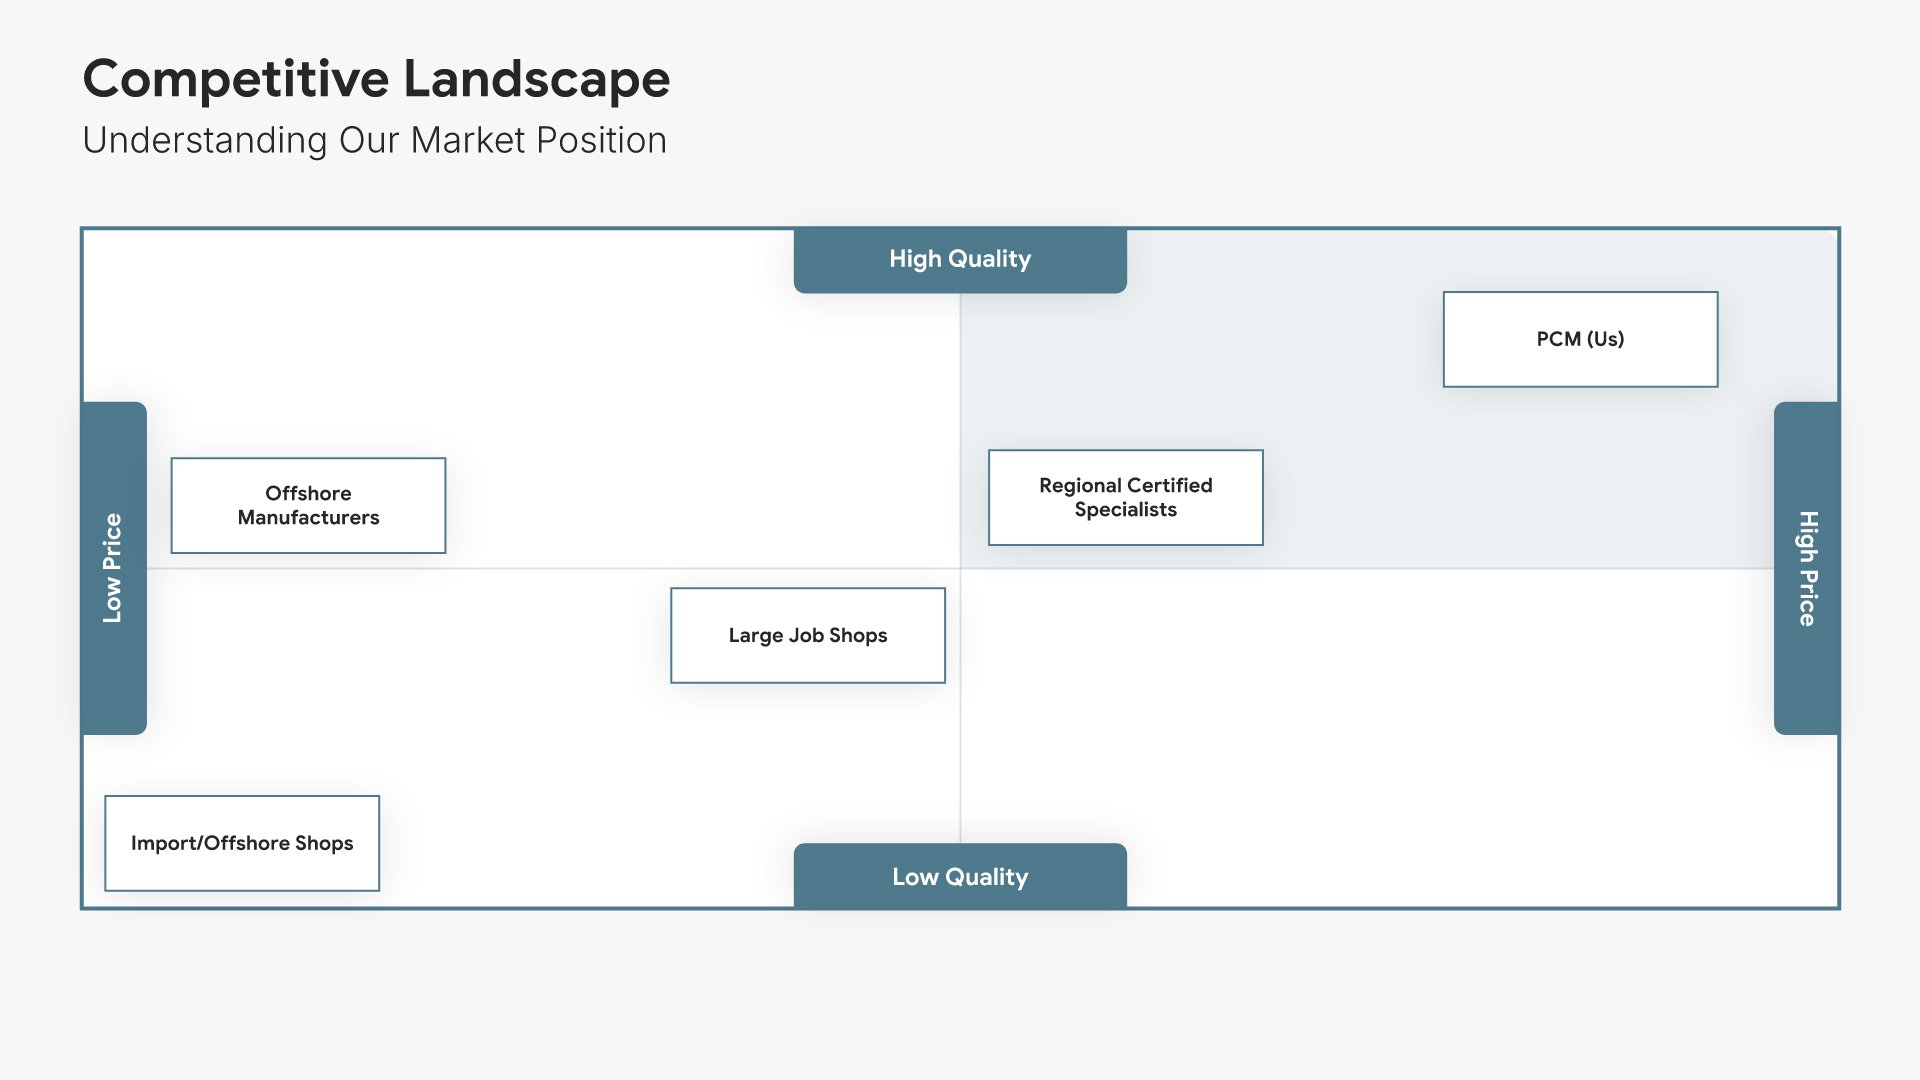The height and width of the screenshot is (1080, 1920).
Task: Click the center intersection of axis lines
Action: coord(960,568)
